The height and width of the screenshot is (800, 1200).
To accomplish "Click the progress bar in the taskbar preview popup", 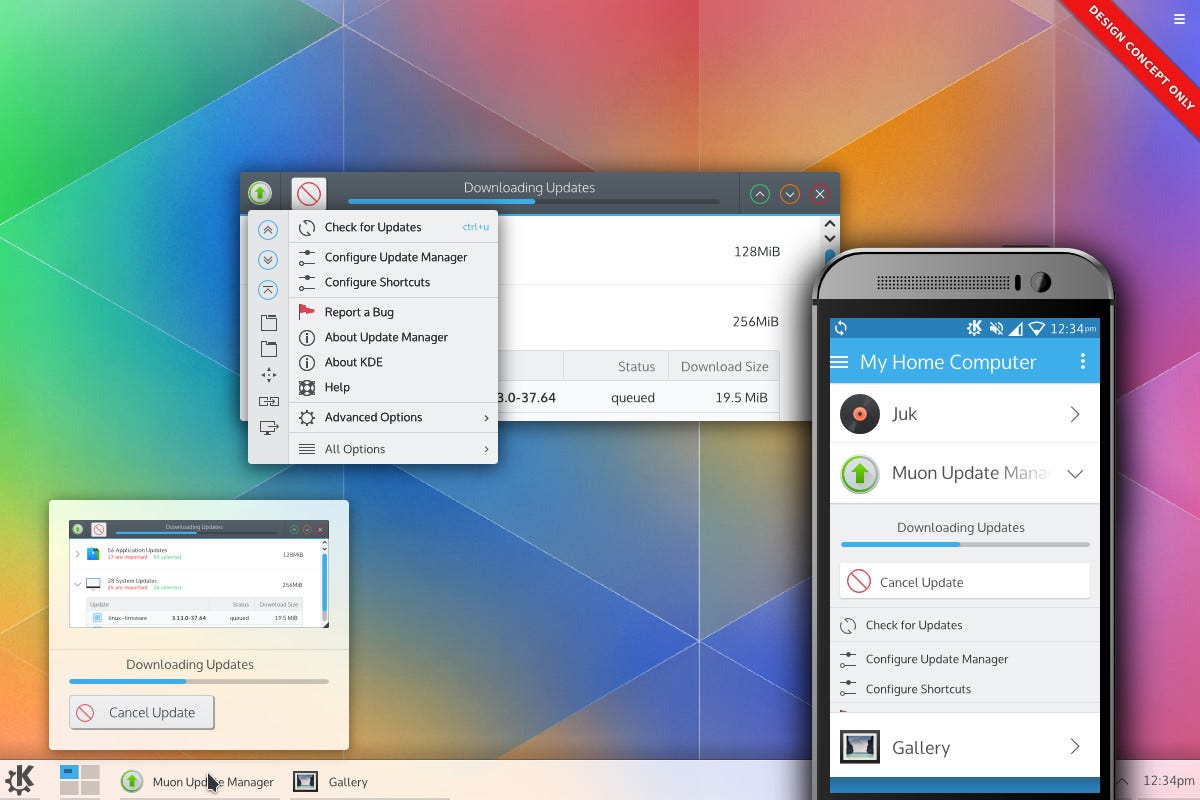I will [199, 682].
